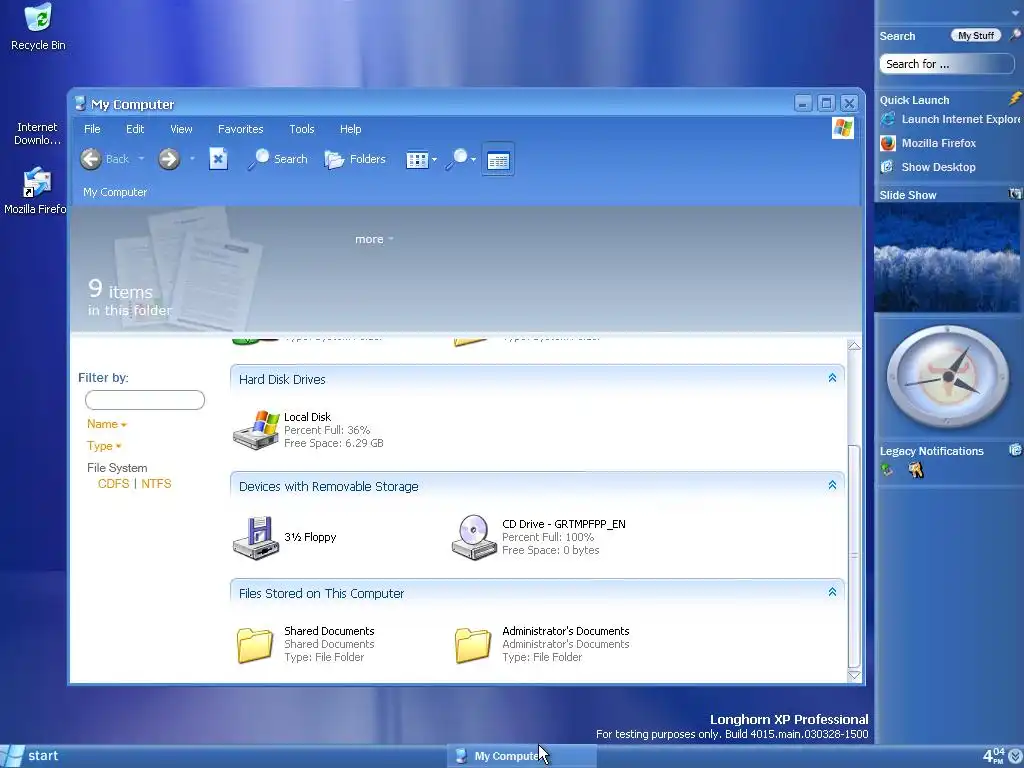The height and width of the screenshot is (768, 1024).
Task: Open the magnifier dropdown arrow
Action: [473, 159]
